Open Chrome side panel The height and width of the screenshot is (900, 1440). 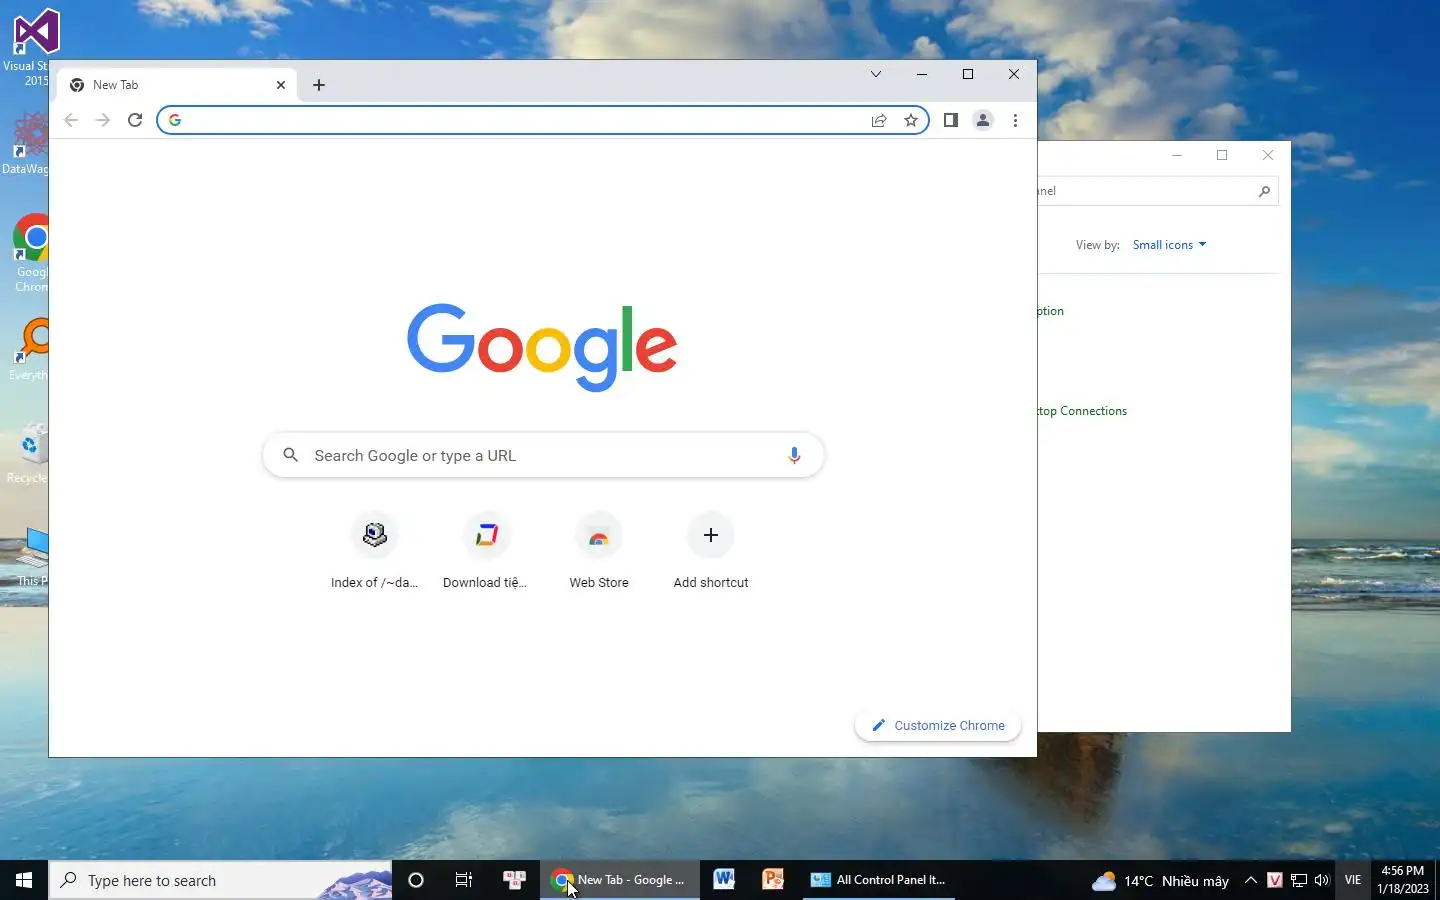point(951,120)
